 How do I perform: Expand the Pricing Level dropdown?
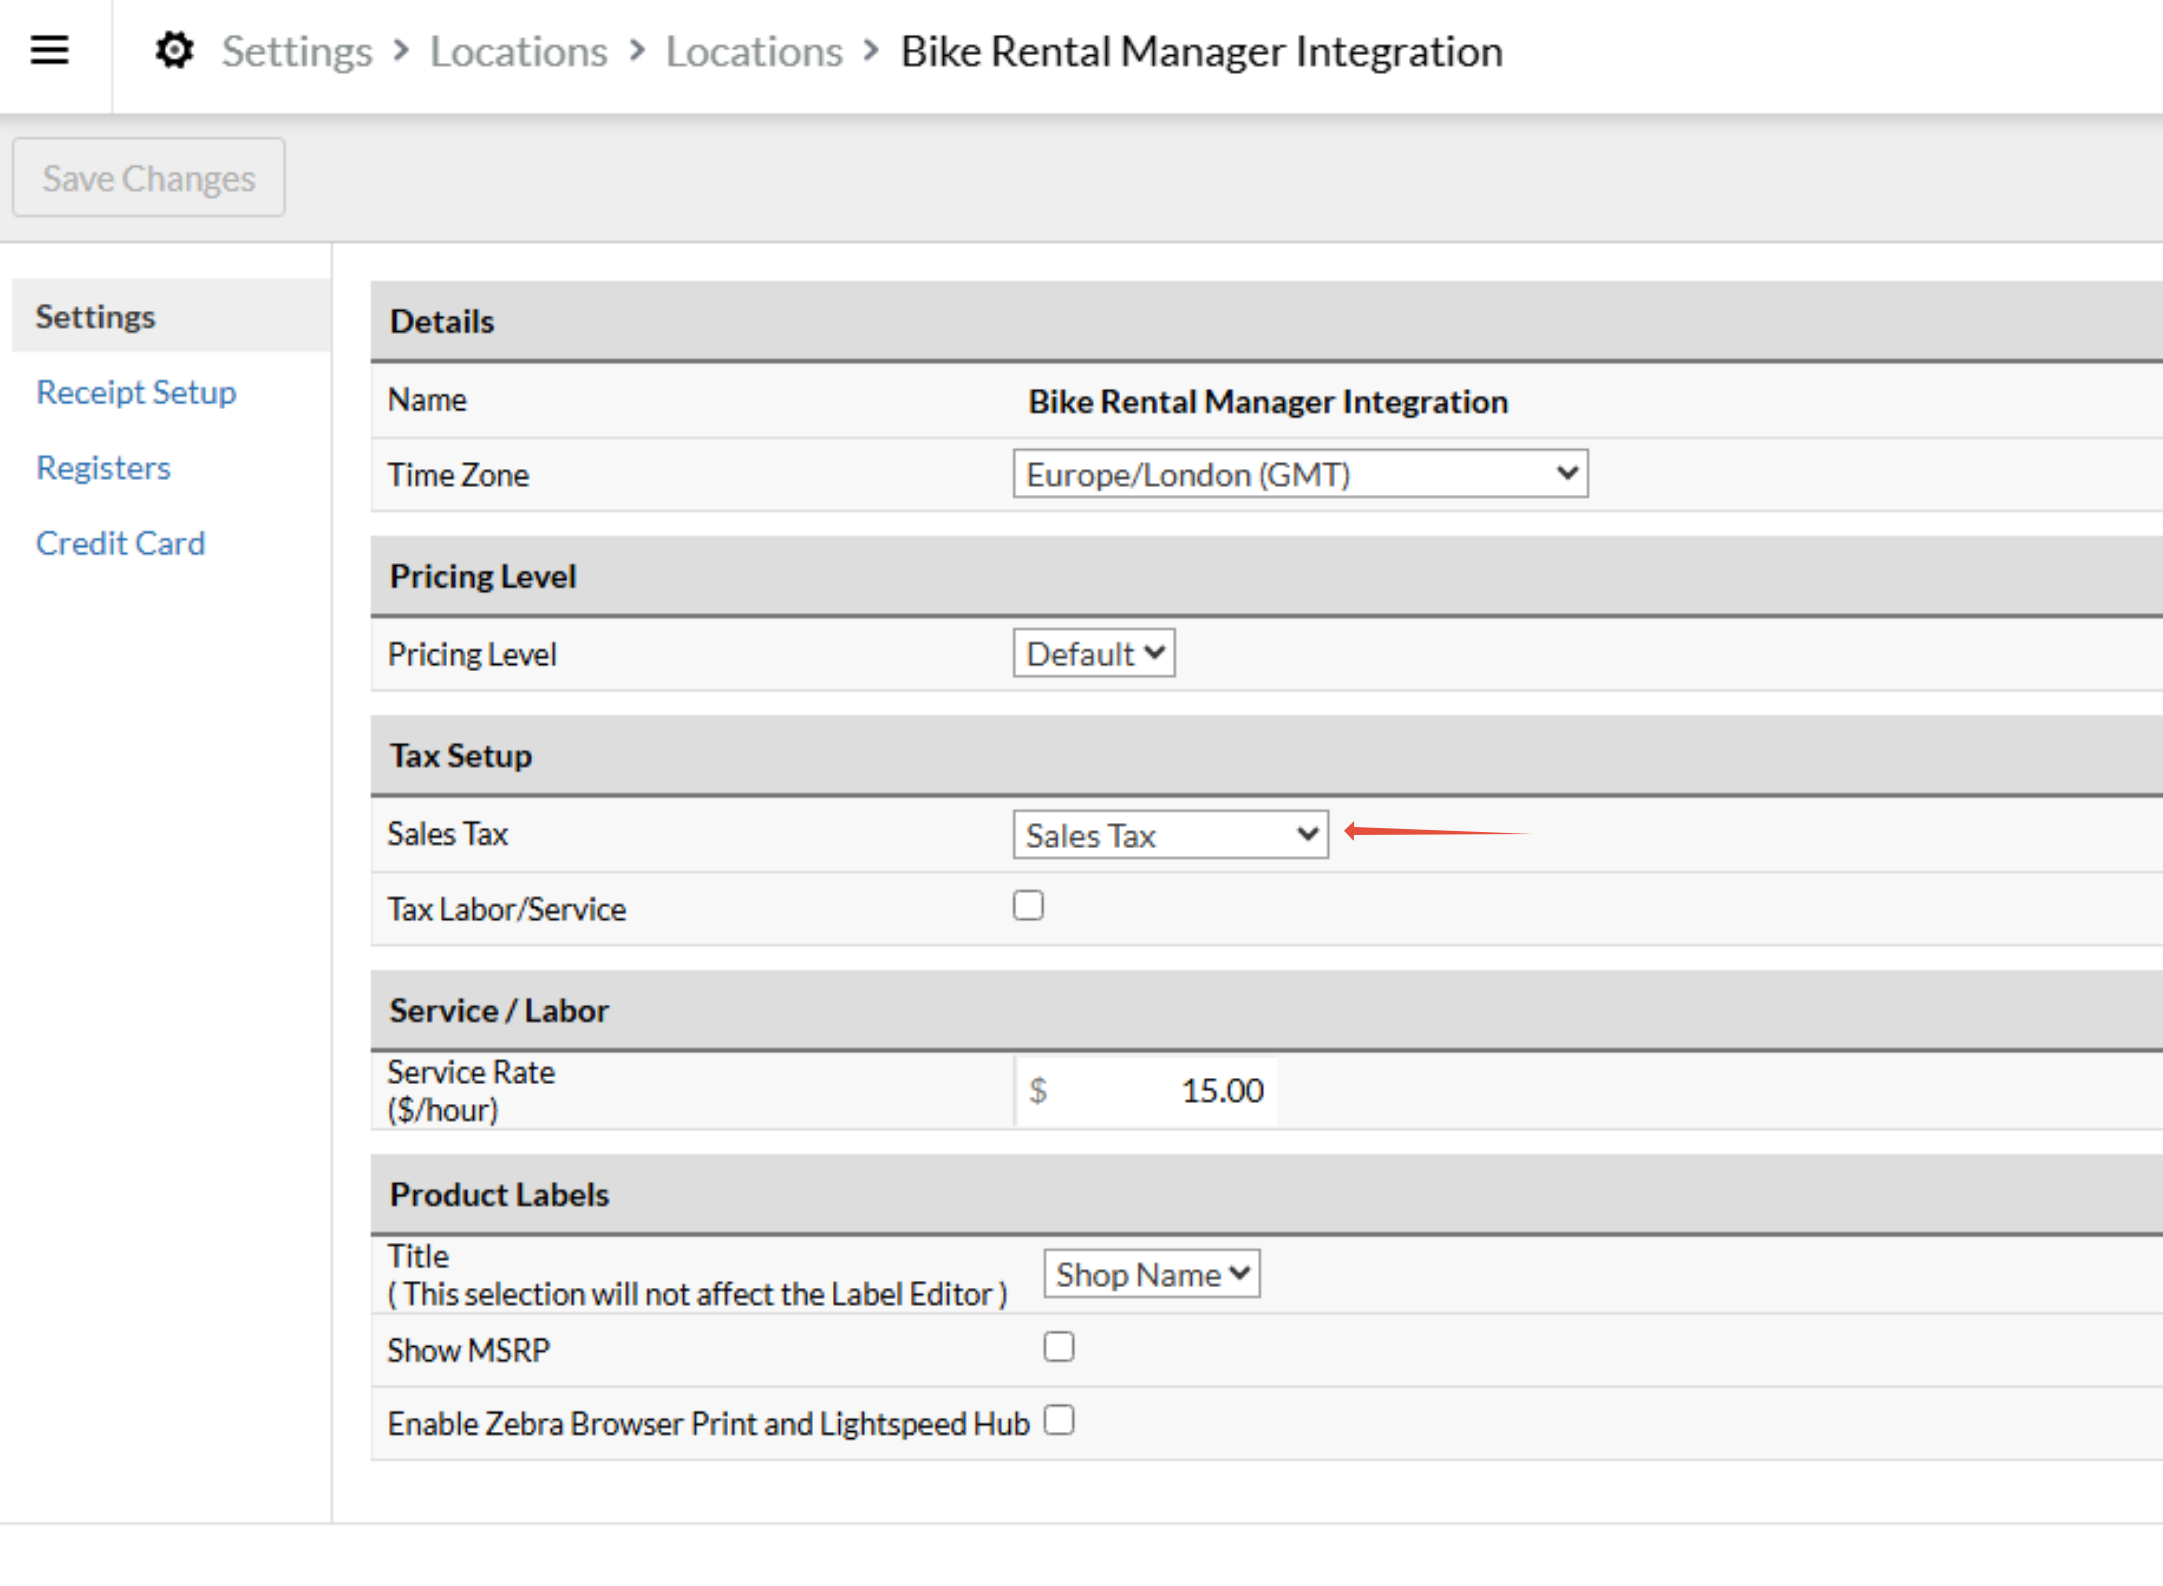(x=1093, y=654)
